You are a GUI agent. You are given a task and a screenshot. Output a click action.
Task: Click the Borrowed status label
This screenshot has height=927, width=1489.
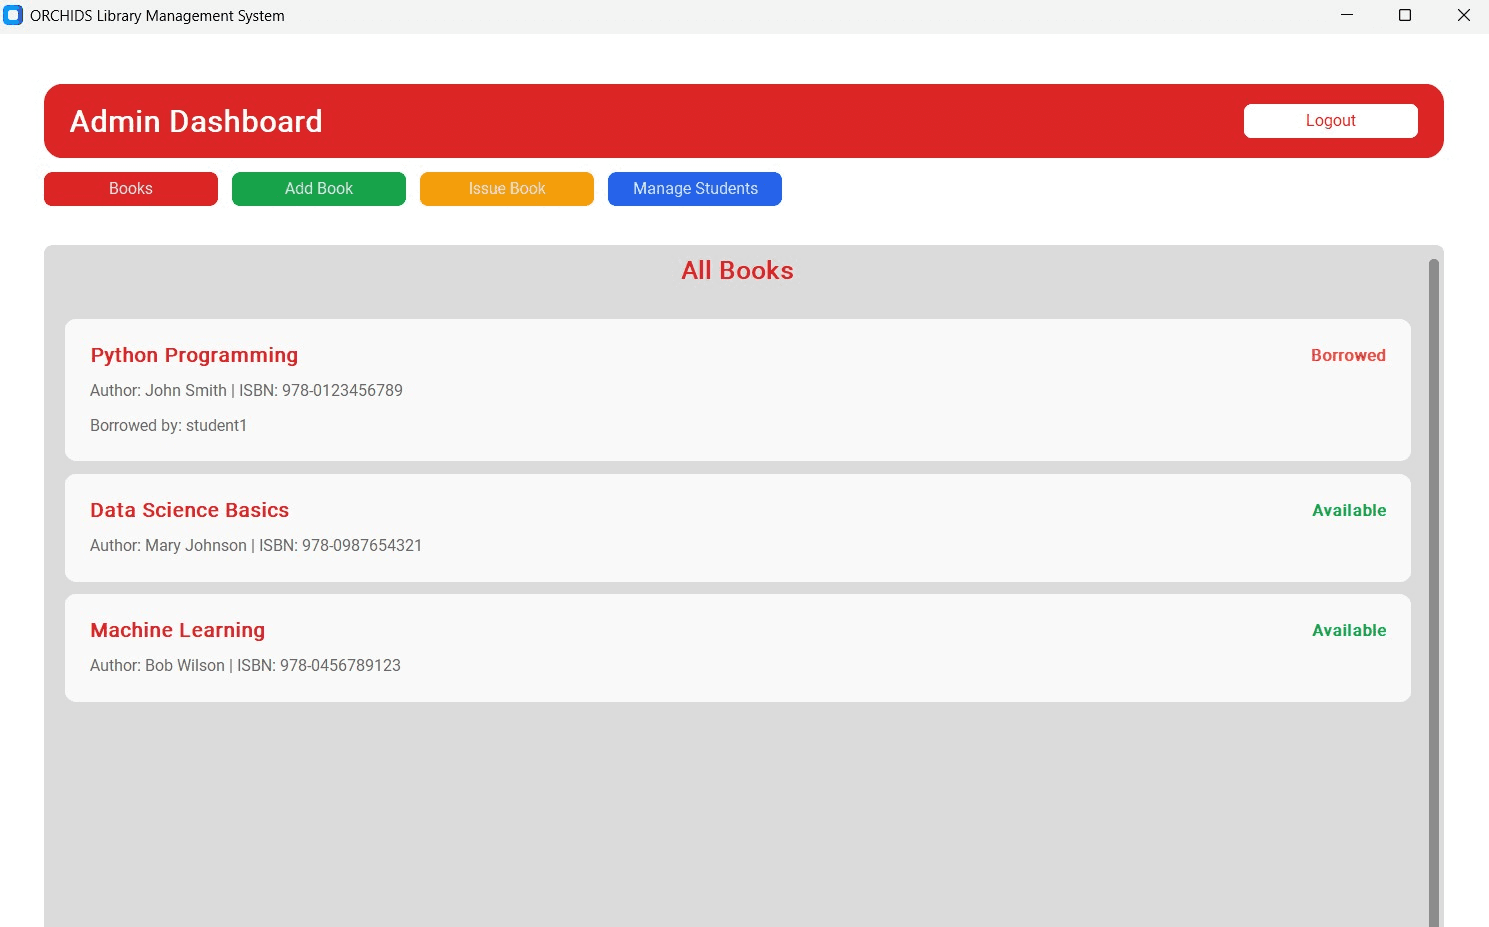[x=1348, y=355]
